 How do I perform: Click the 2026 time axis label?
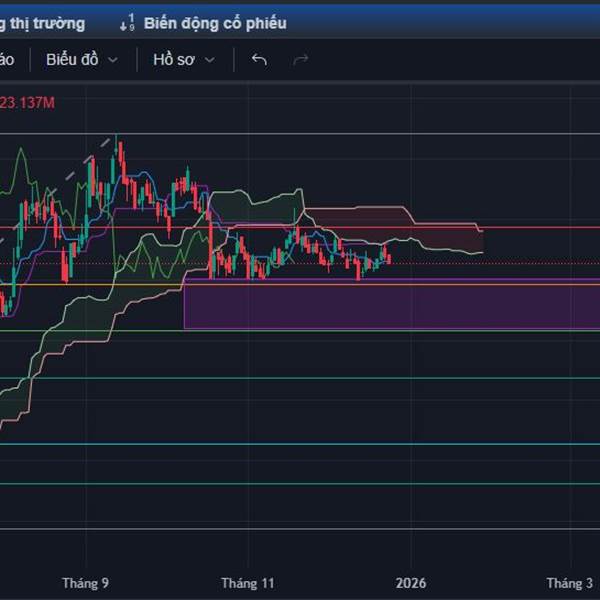tap(410, 582)
